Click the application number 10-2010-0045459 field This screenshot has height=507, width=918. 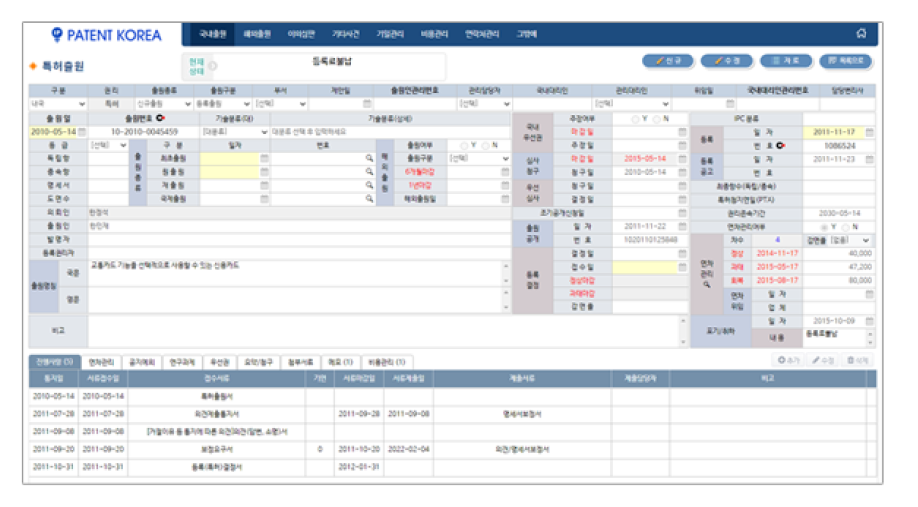coord(144,132)
